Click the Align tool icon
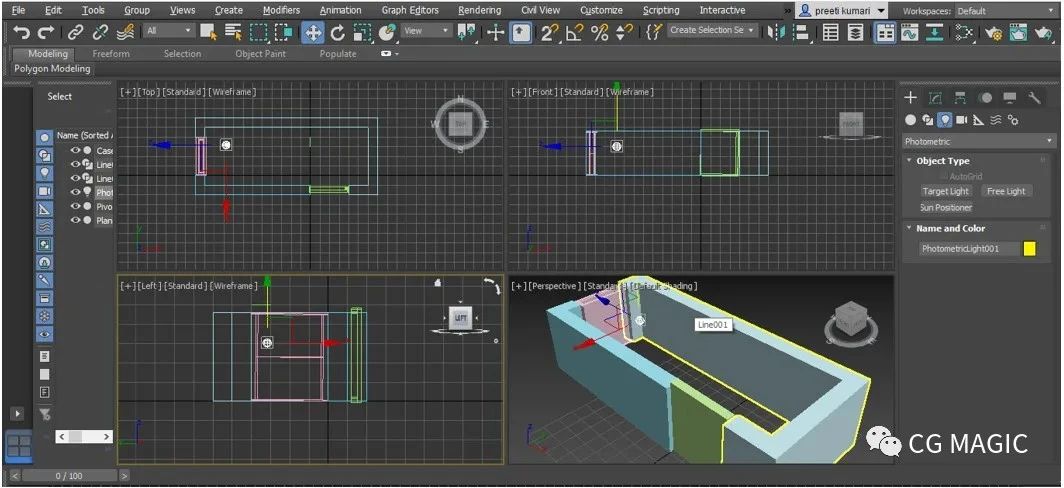Image resolution: width=1064 pixels, height=488 pixels. tap(801, 32)
